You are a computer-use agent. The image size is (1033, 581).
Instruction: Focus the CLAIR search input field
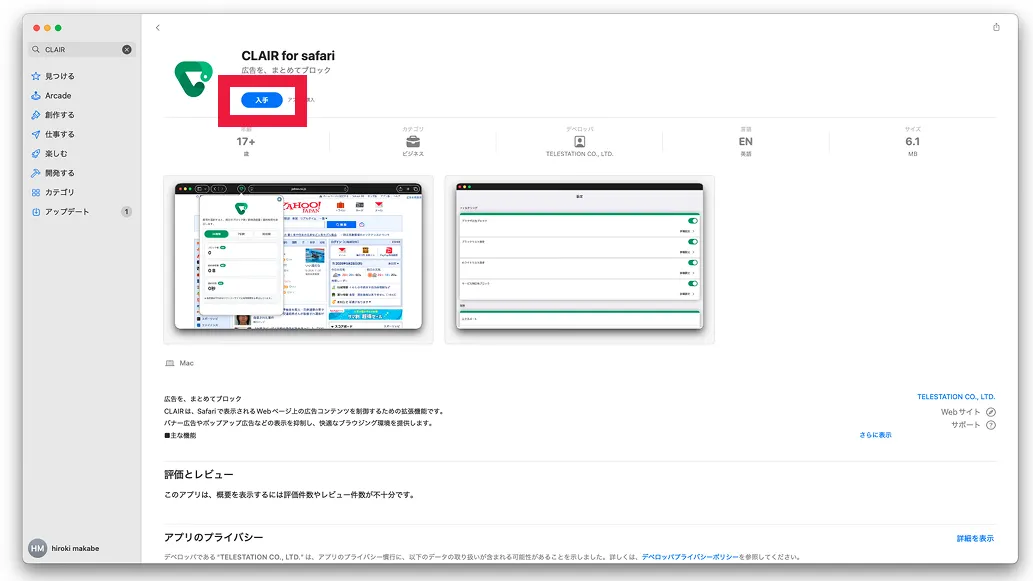[82, 49]
